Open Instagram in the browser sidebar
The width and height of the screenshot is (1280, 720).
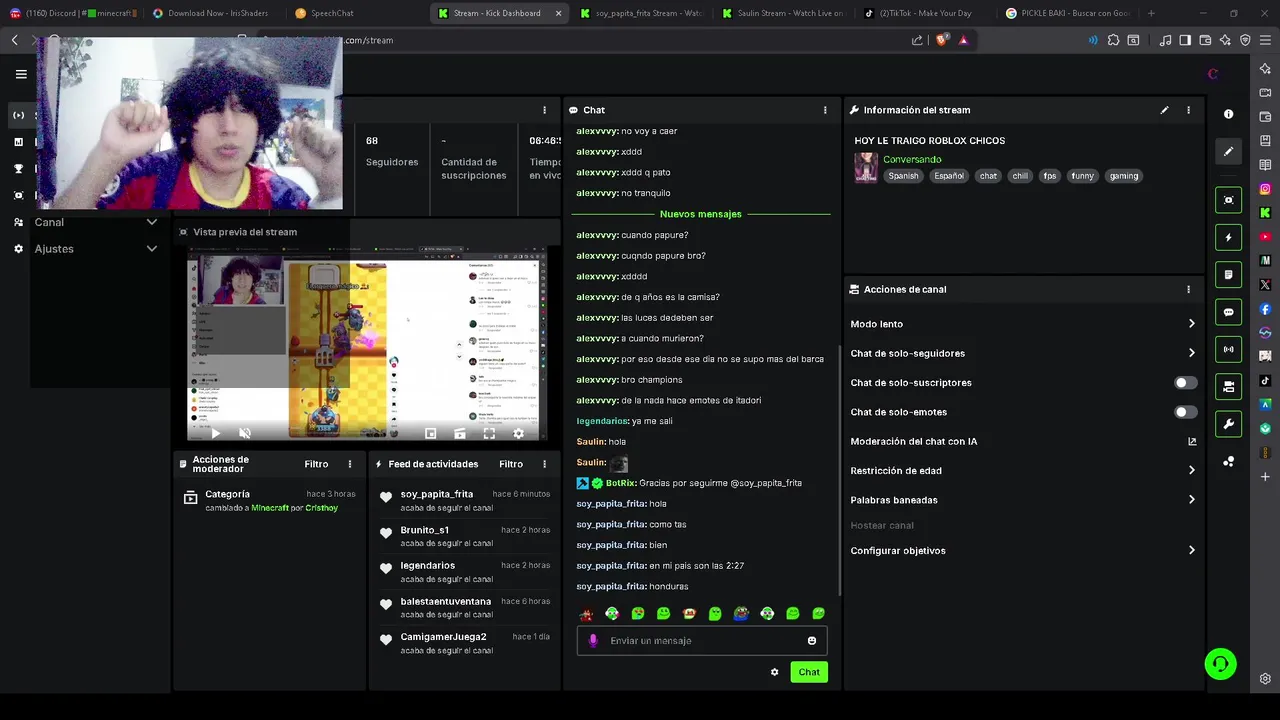tap(1265, 189)
